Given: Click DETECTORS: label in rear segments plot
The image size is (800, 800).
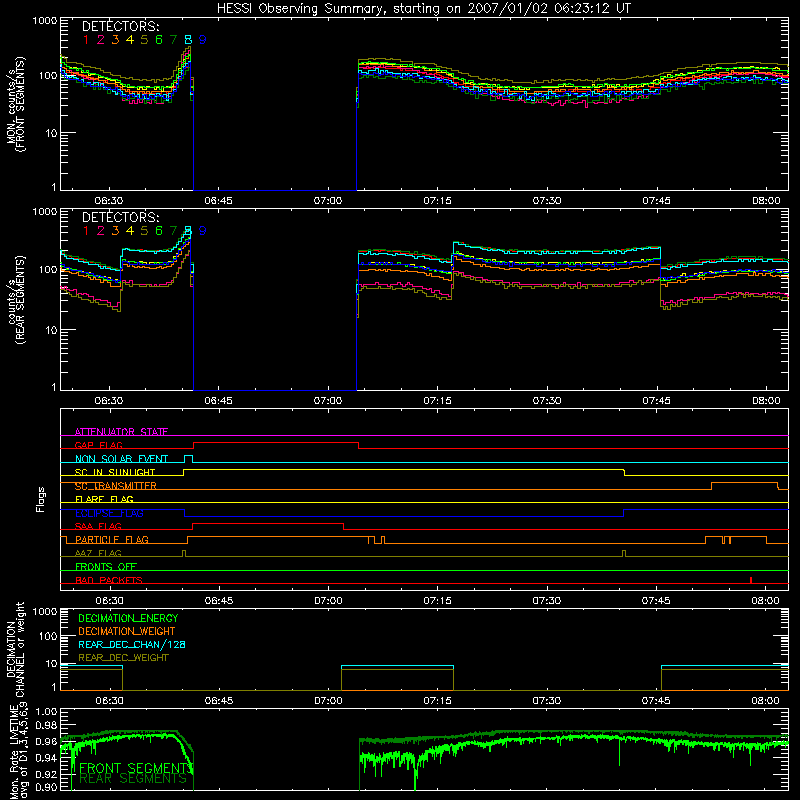Looking at the screenshot, I should click(x=120, y=217).
